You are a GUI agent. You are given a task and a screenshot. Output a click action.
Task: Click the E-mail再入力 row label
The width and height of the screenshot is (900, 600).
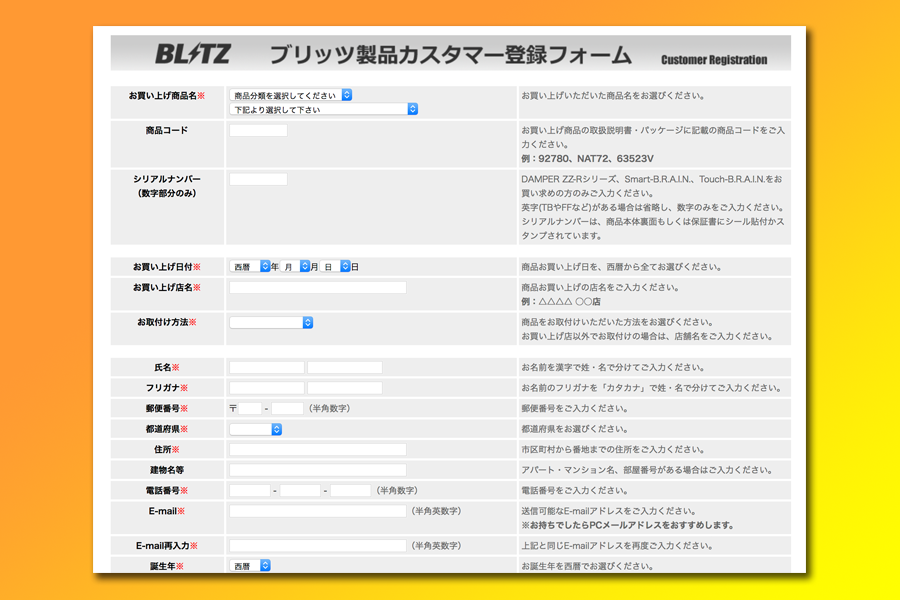click(167, 546)
